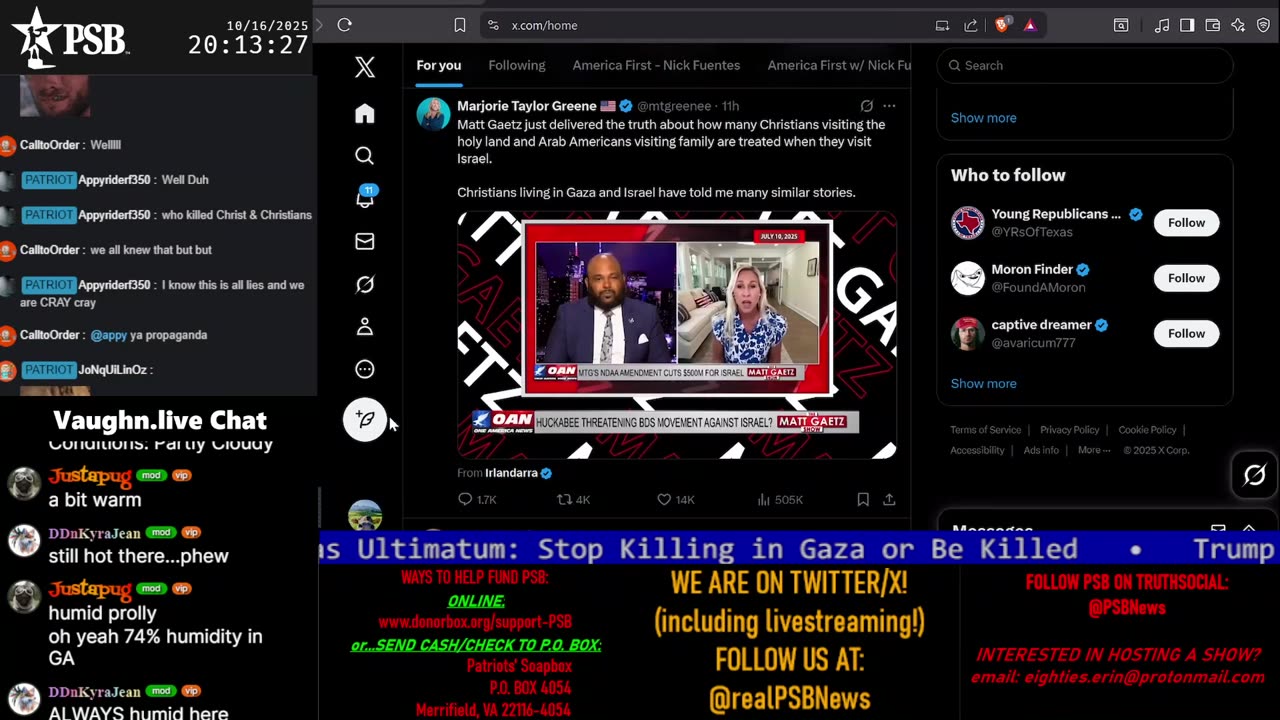Repost the post with 4K reposts

(x=574, y=499)
